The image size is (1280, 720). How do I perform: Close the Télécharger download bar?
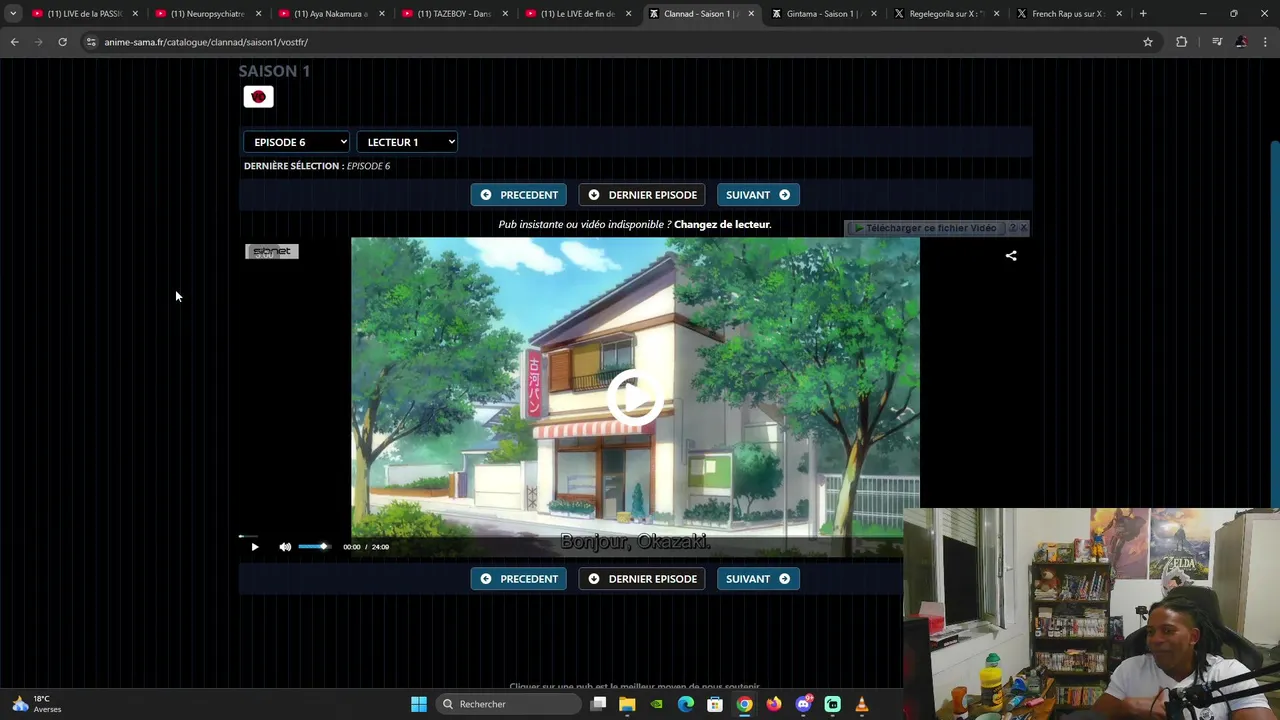tap(1023, 228)
